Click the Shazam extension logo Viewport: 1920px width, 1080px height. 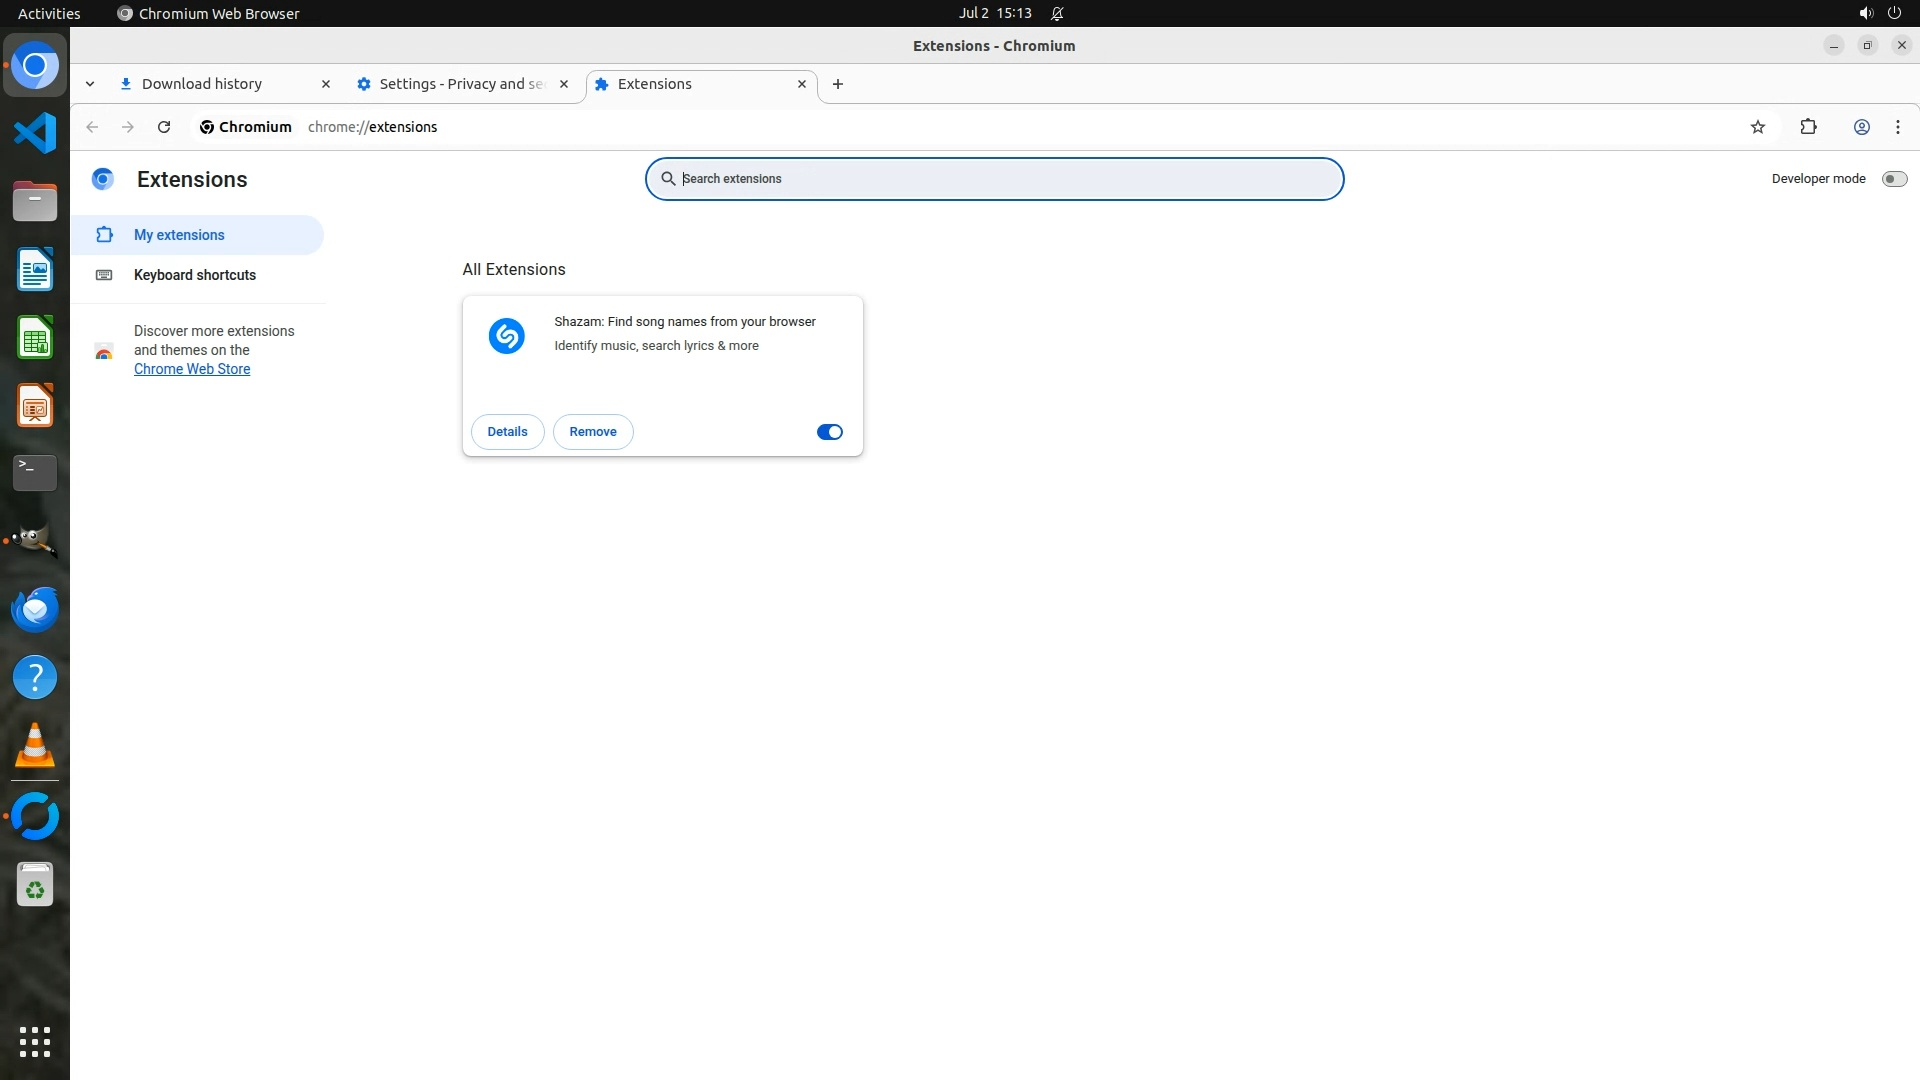click(x=506, y=336)
